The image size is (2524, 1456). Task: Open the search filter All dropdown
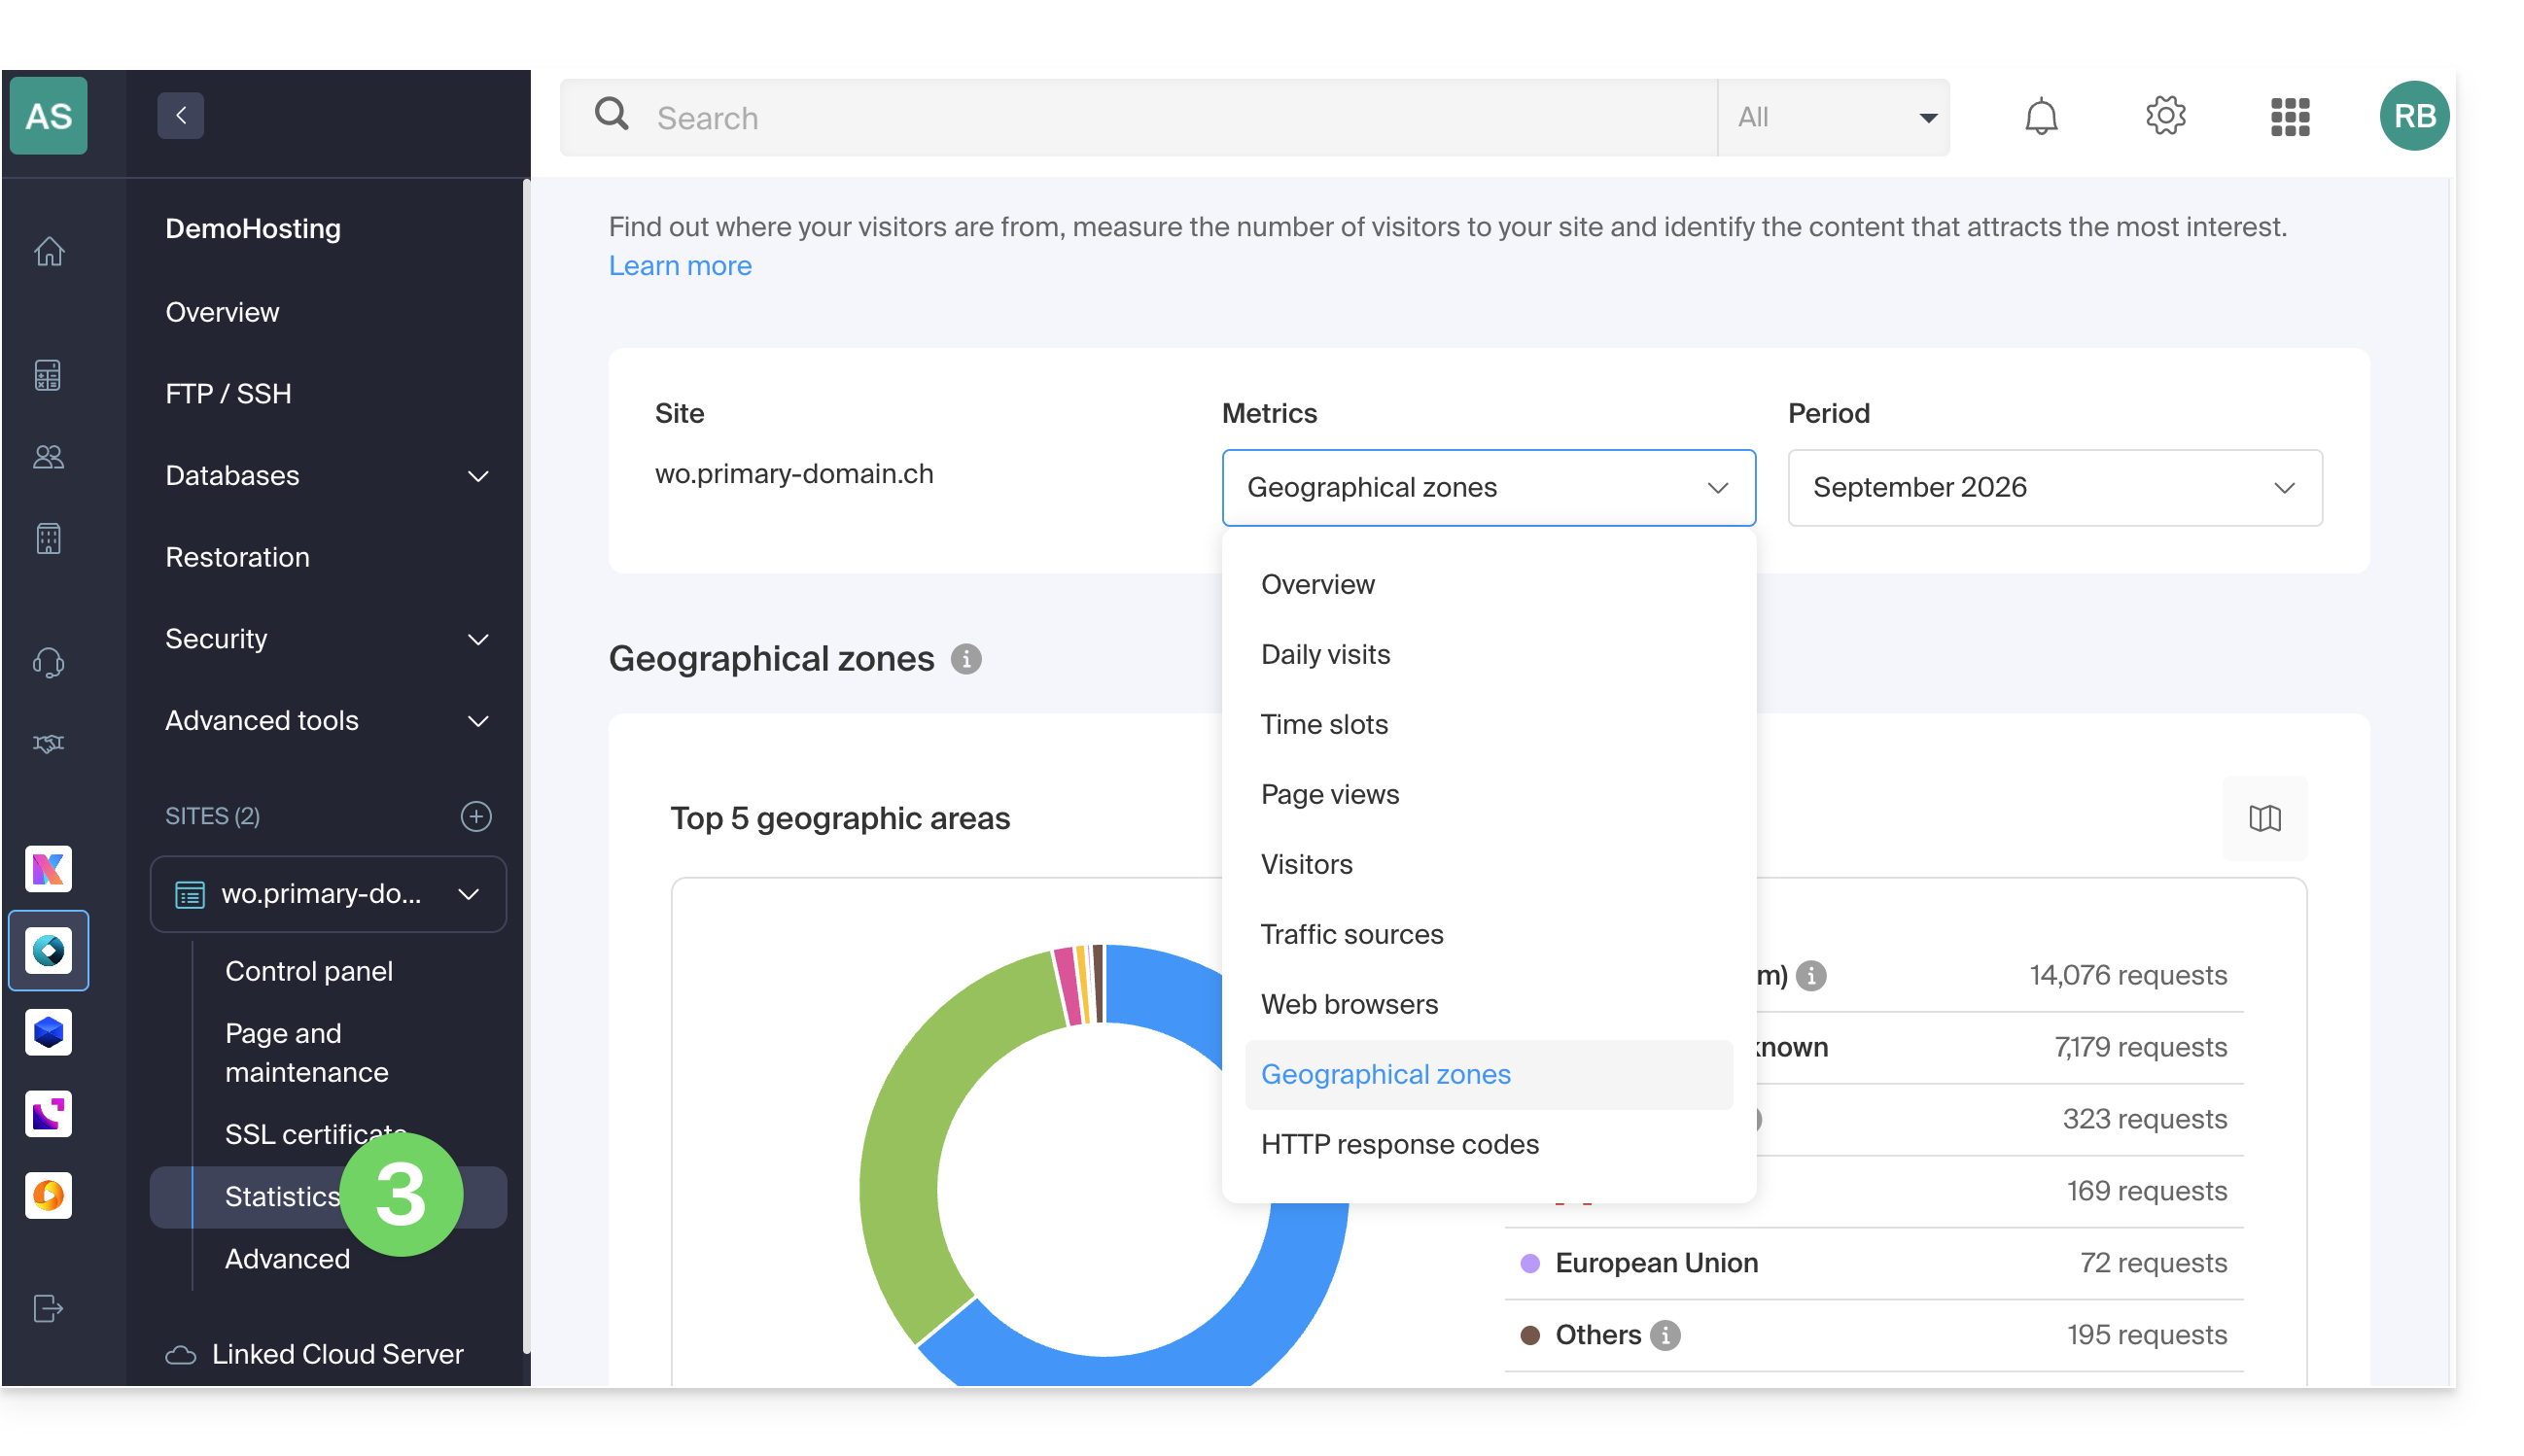[x=1833, y=117]
